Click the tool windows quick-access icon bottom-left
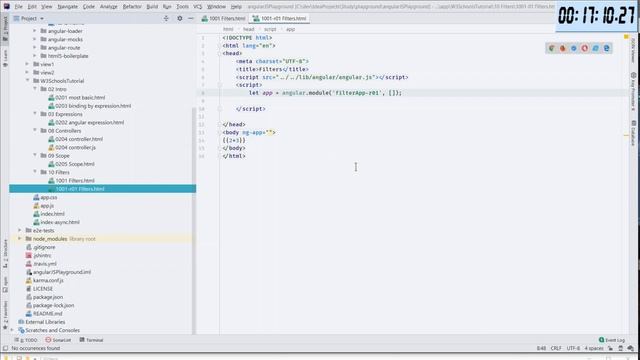 coord(5,348)
